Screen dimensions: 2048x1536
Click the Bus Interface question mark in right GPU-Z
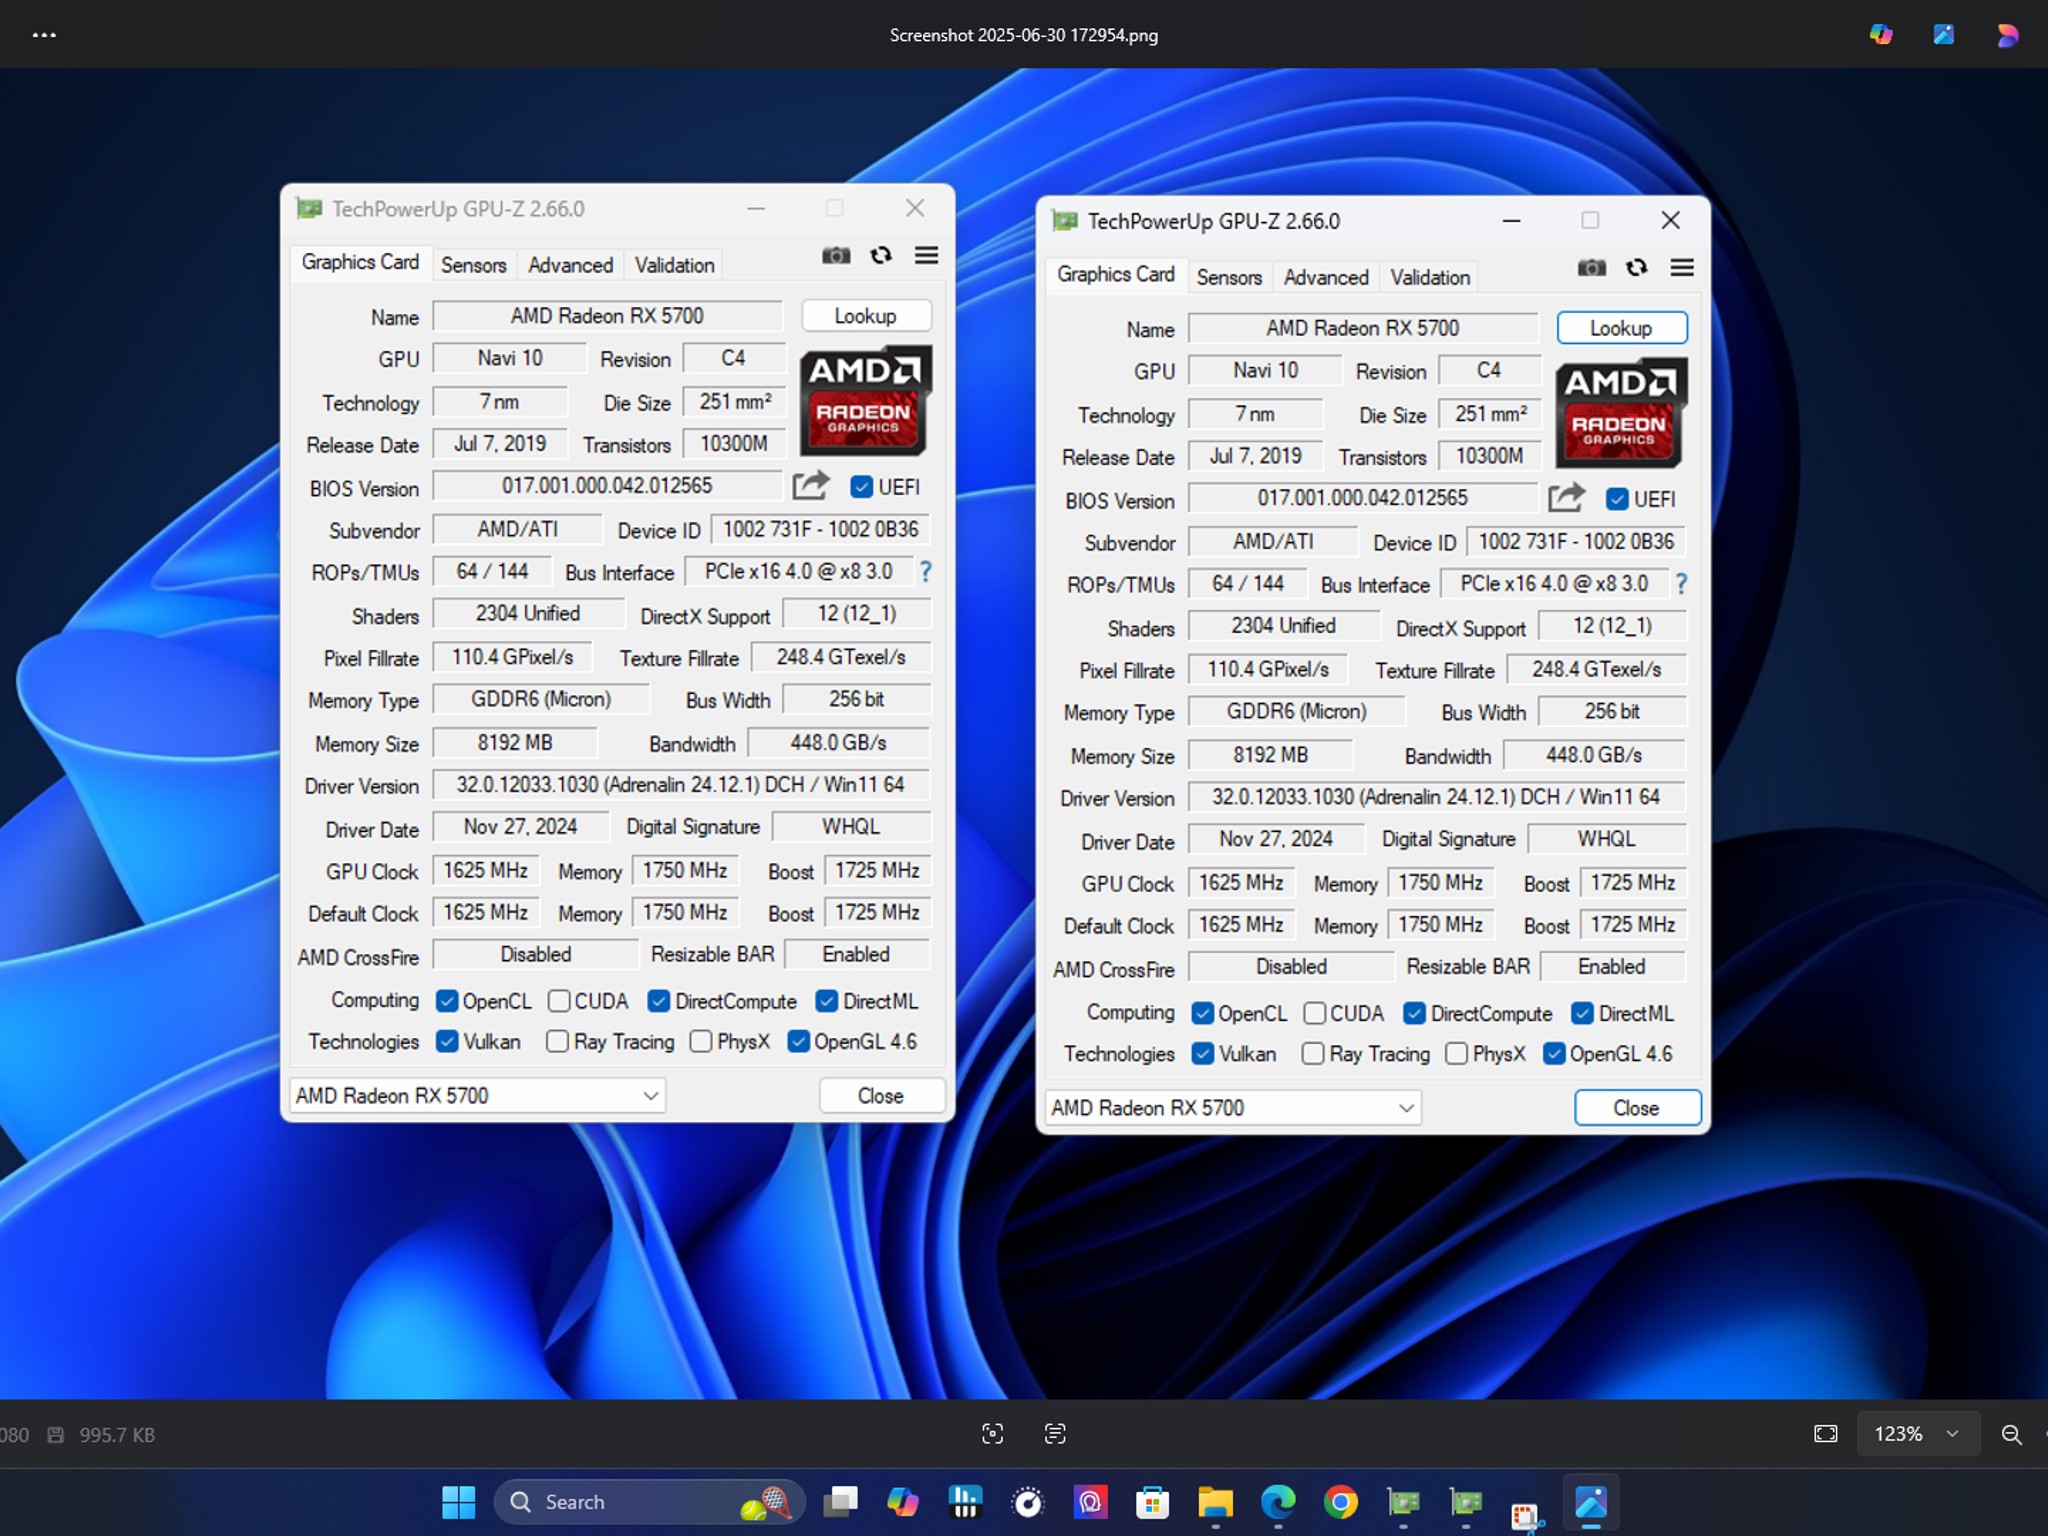tap(1682, 584)
